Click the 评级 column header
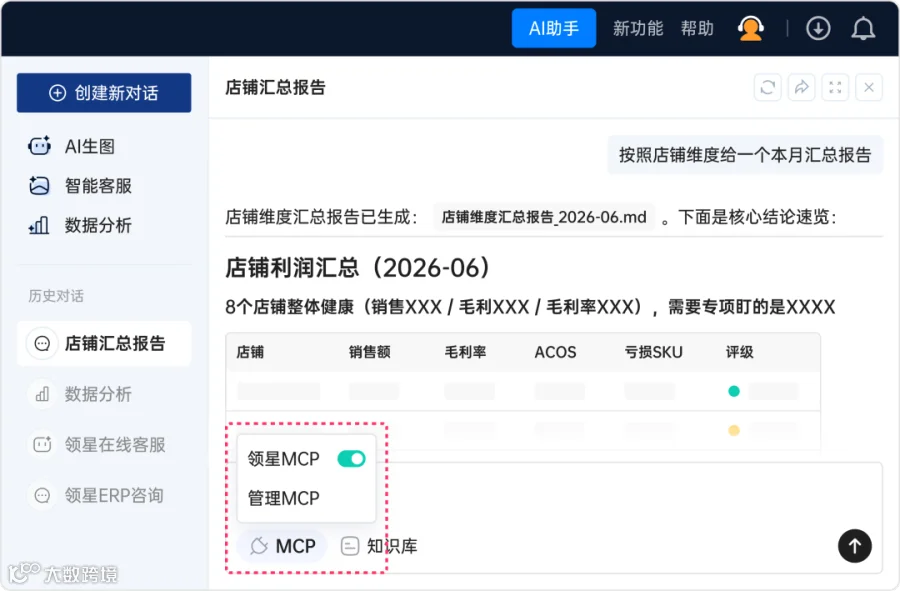The image size is (900, 591). [739, 352]
